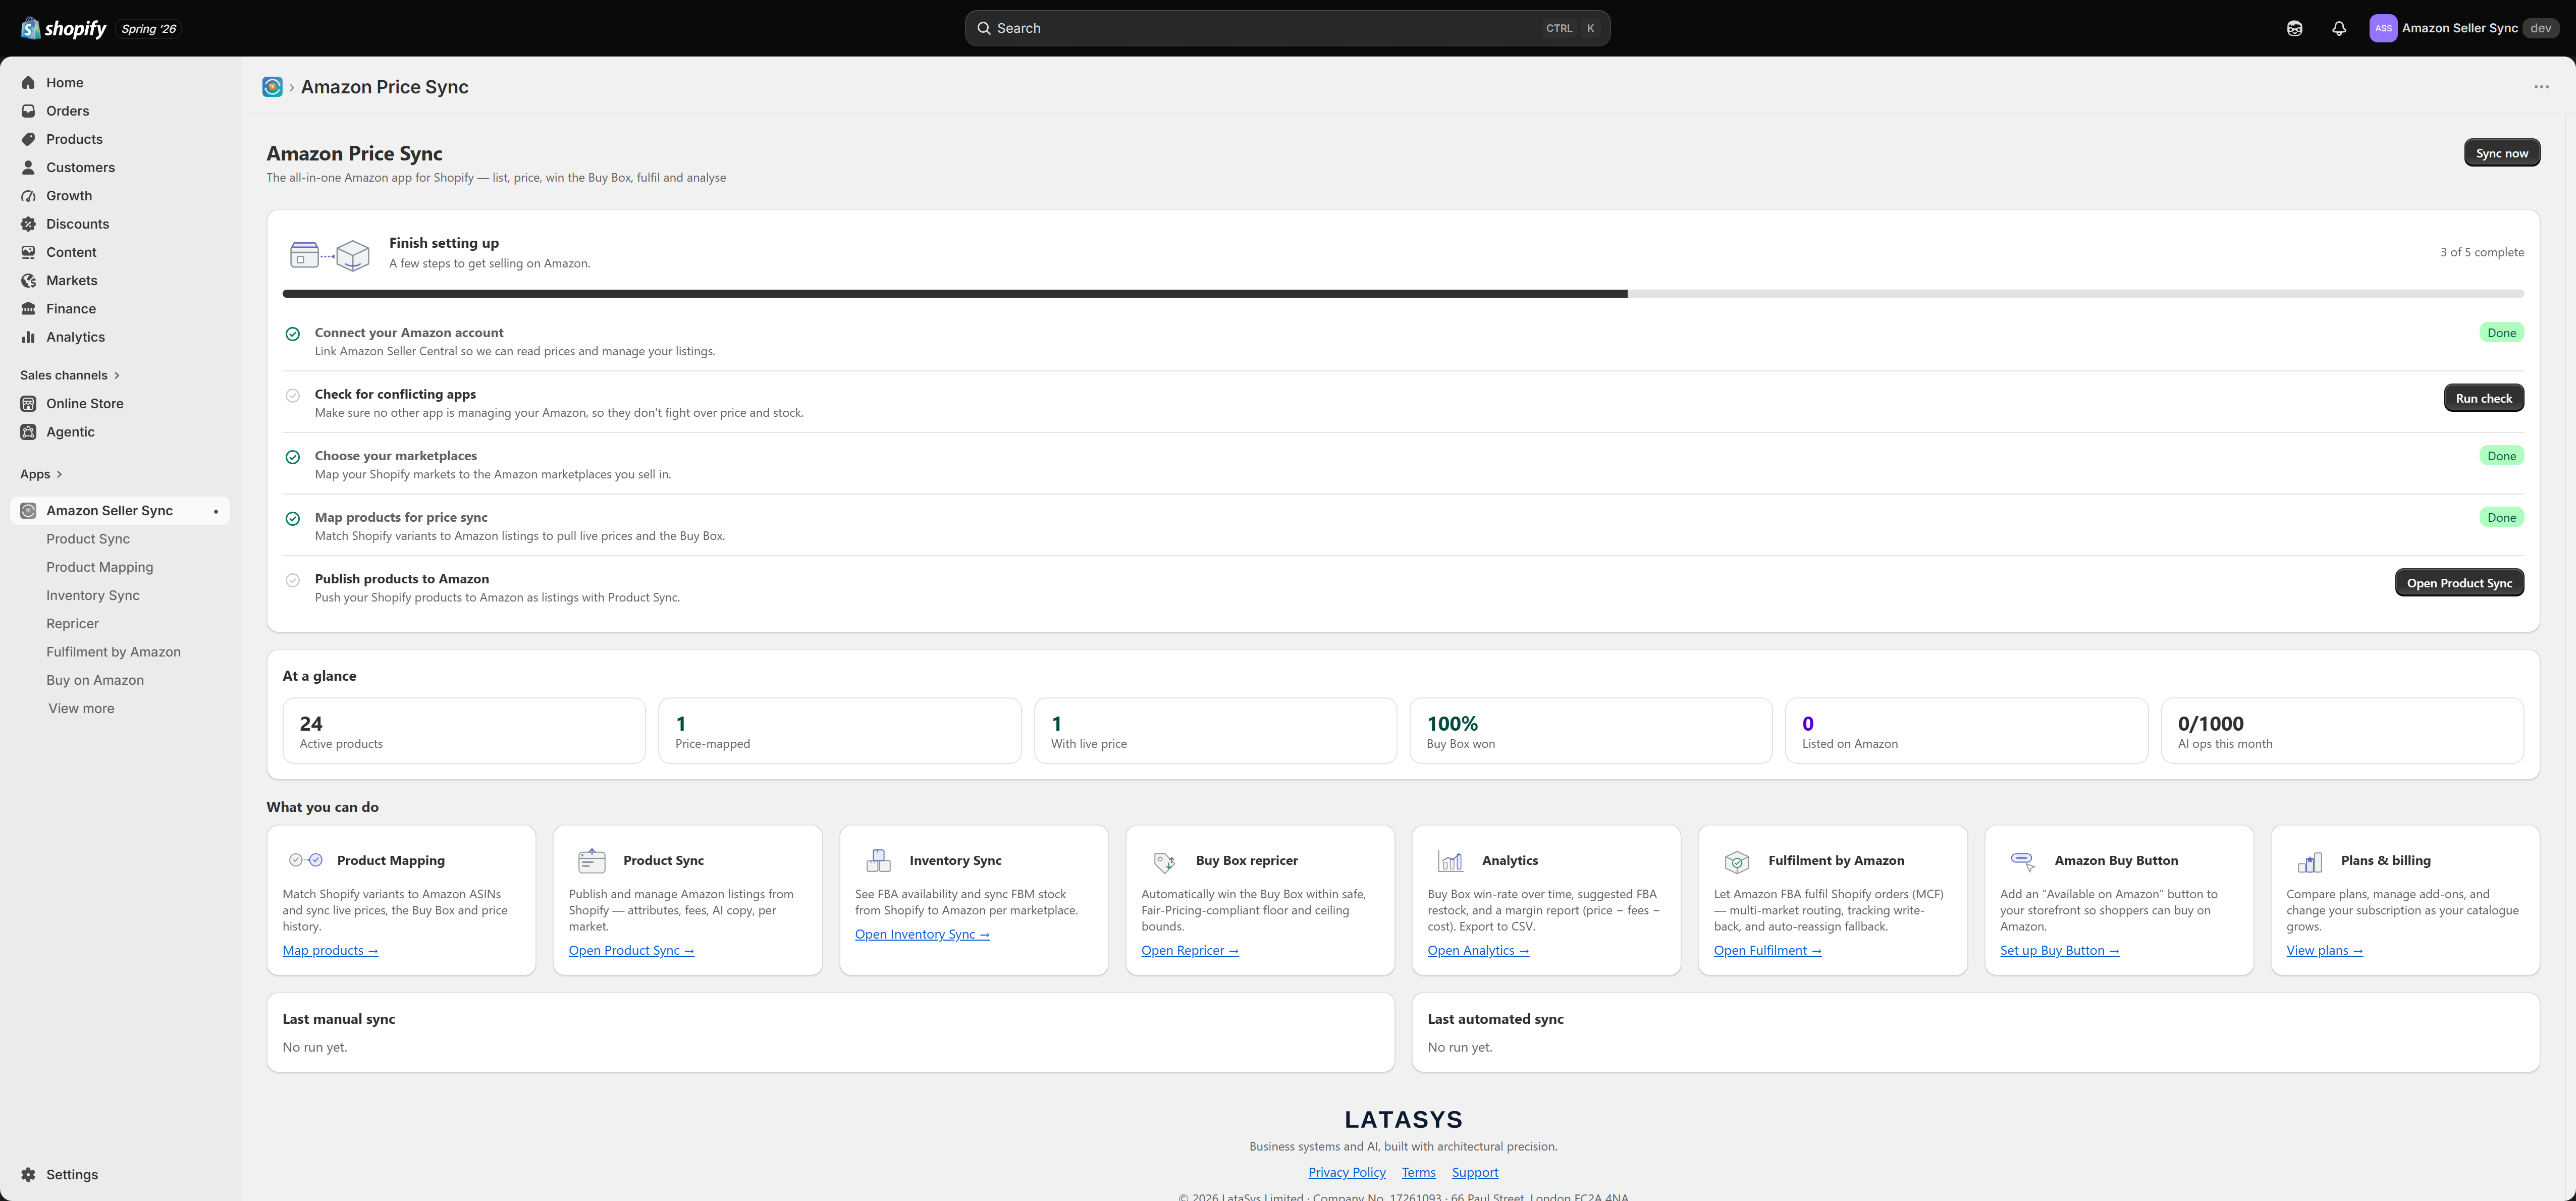Open the Support footer link
Image resolution: width=2576 pixels, height=1201 pixels.
click(x=1475, y=1172)
